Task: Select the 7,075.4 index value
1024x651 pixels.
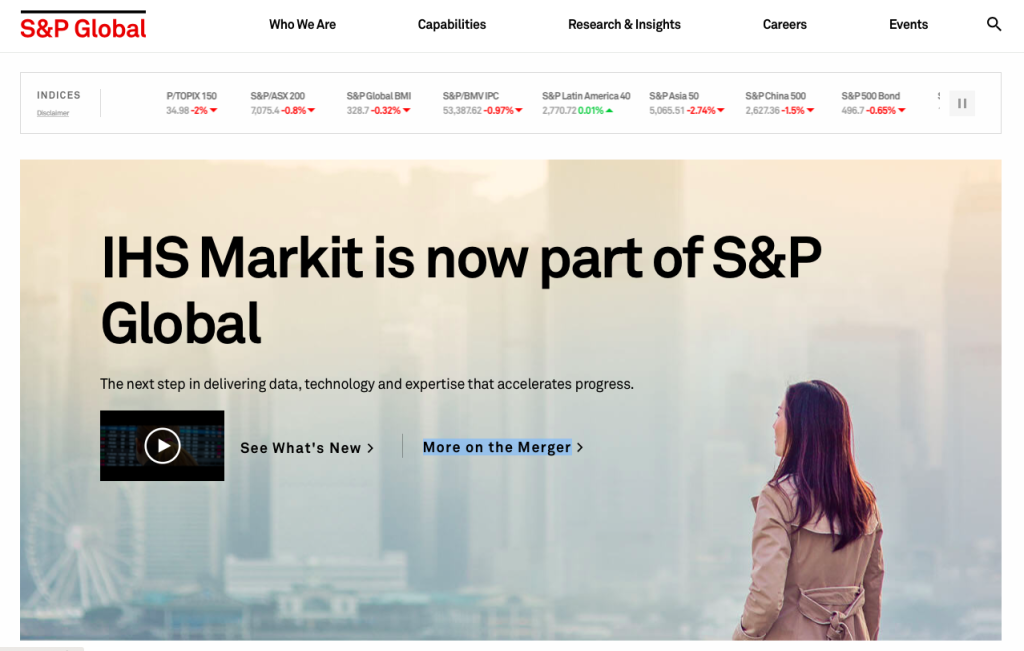Action: [x=265, y=110]
